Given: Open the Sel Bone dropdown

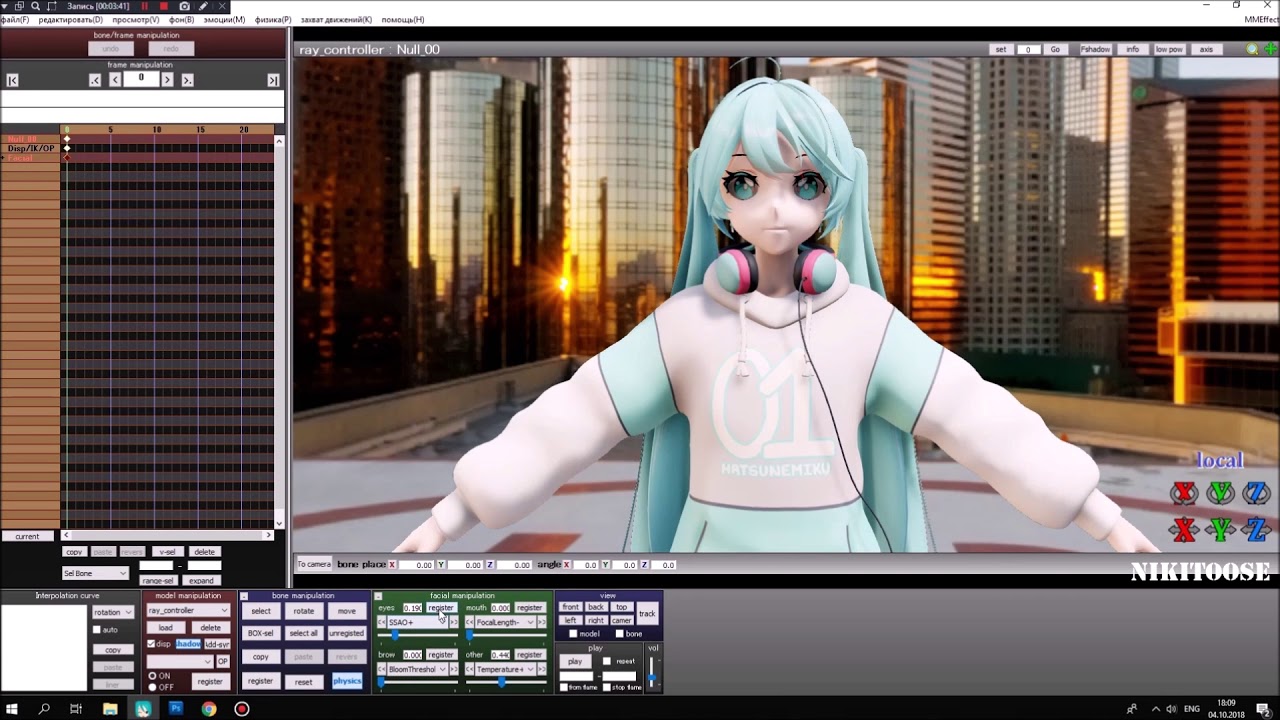Looking at the screenshot, I should pos(96,573).
